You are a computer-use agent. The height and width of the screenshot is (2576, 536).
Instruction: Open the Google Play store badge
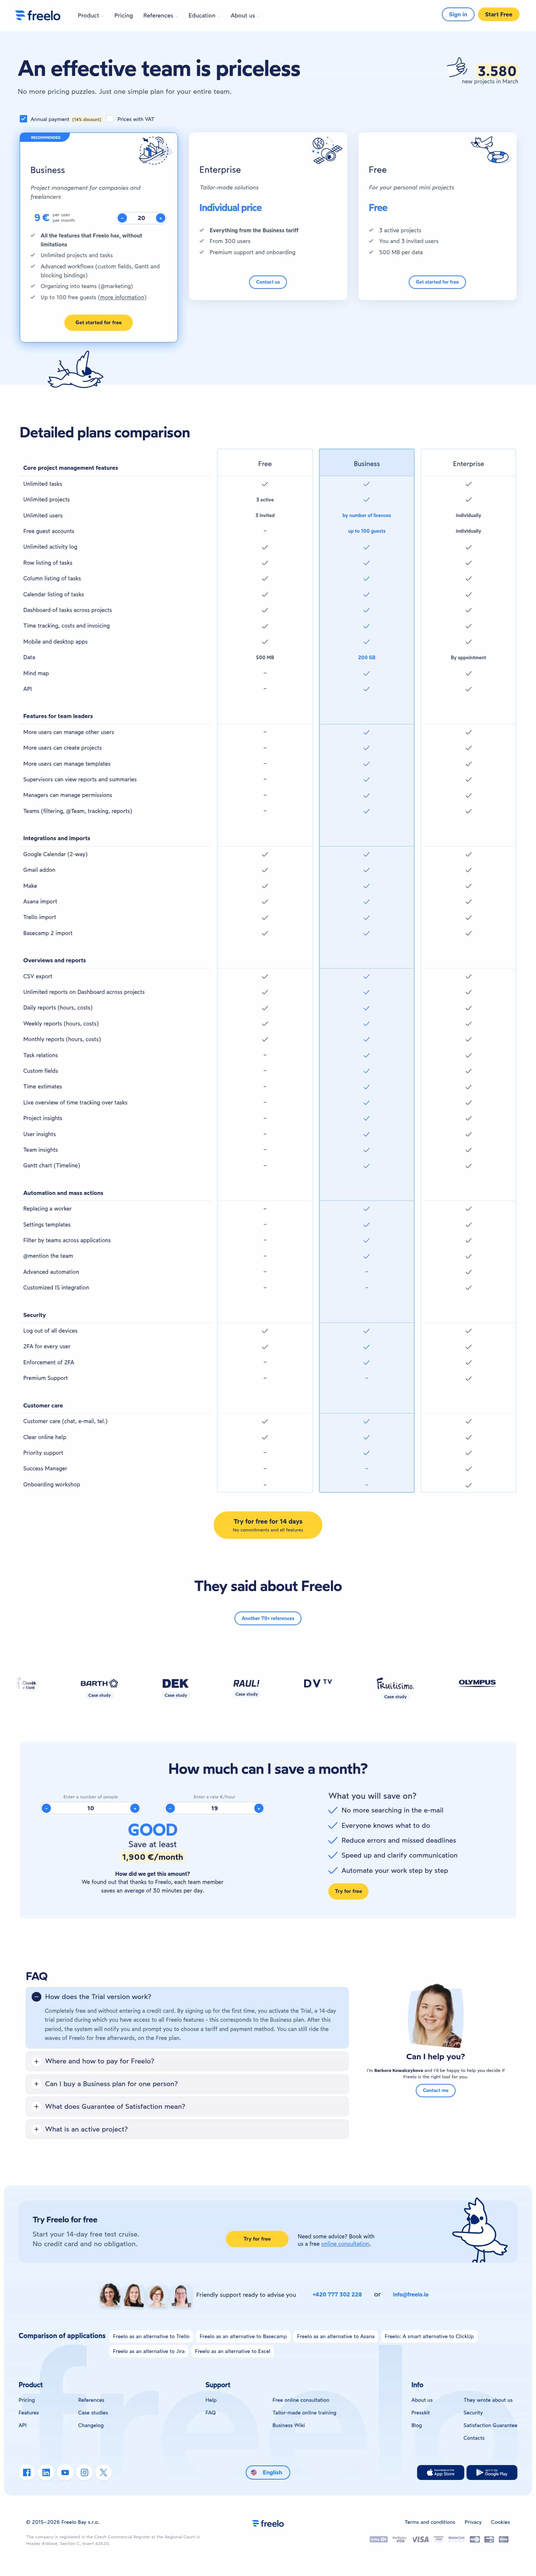point(492,2472)
